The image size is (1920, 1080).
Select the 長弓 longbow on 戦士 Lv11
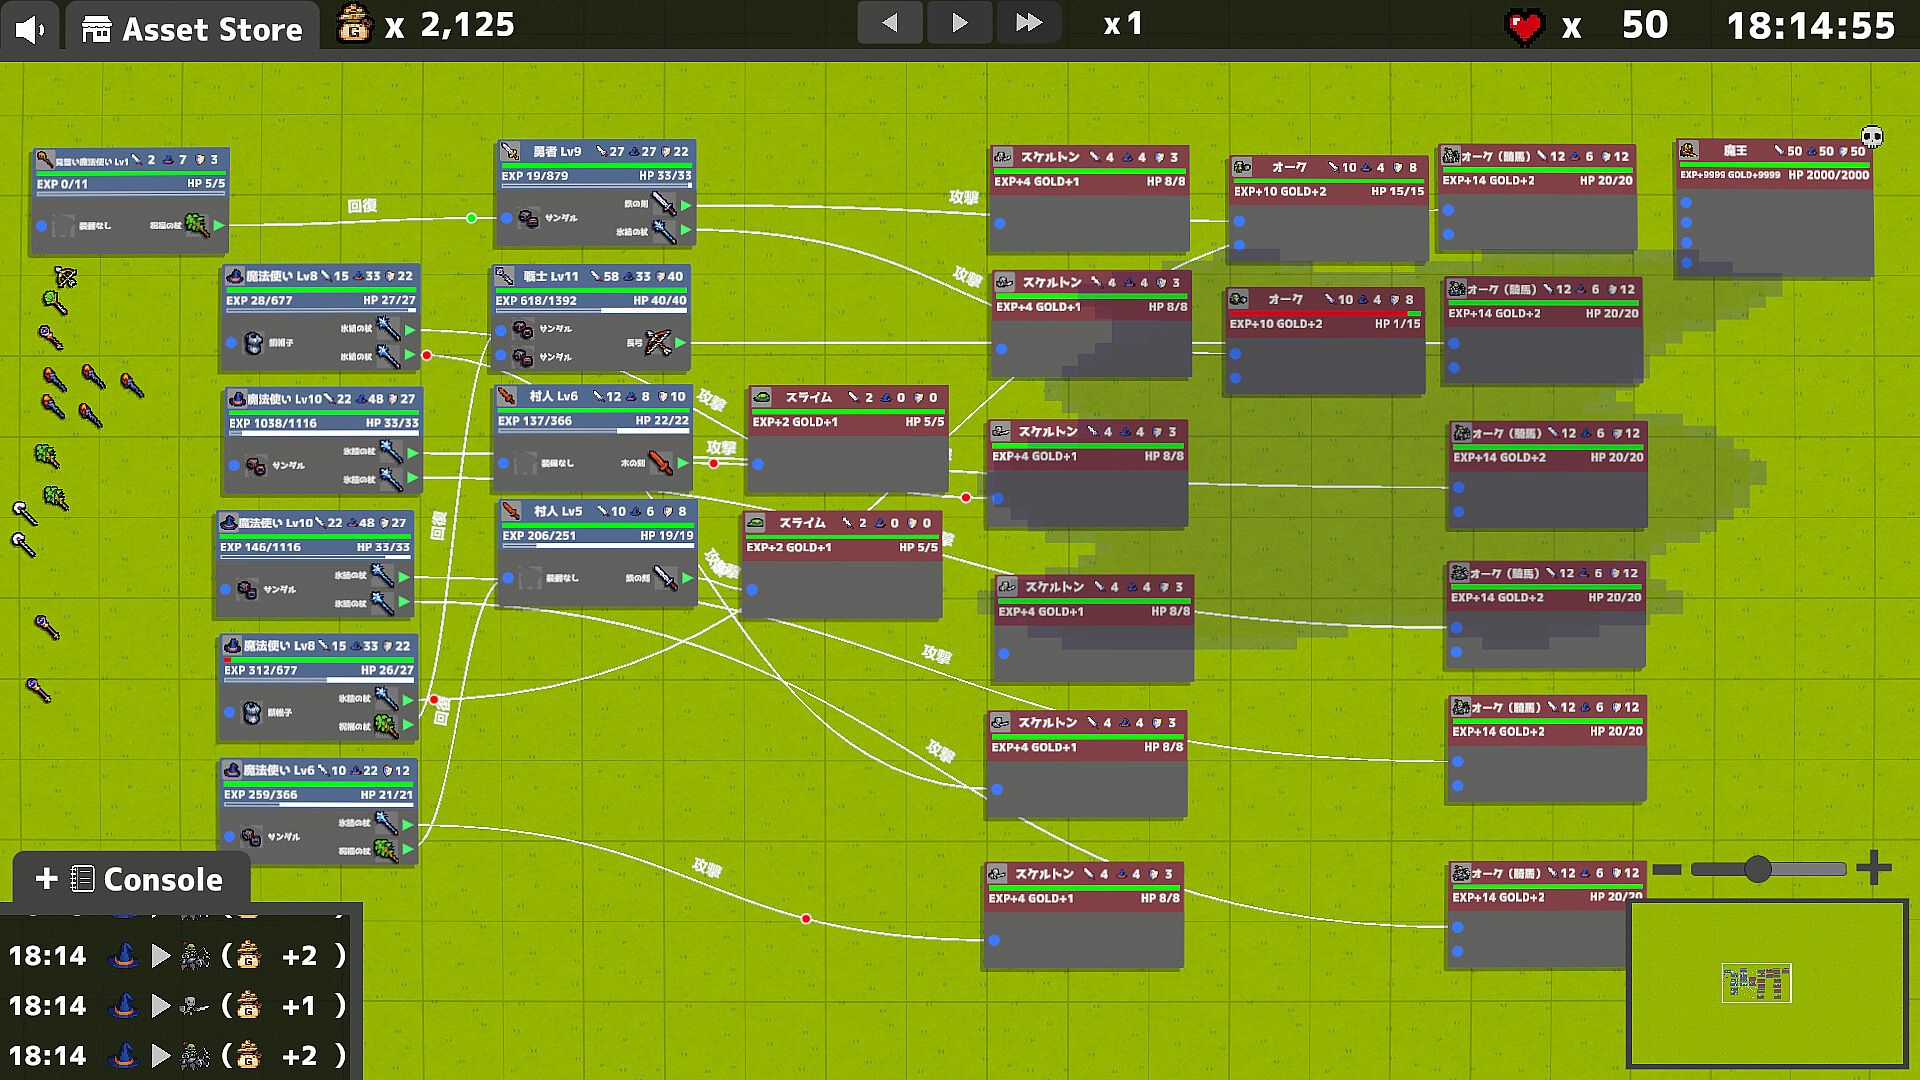[x=658, y=343]
